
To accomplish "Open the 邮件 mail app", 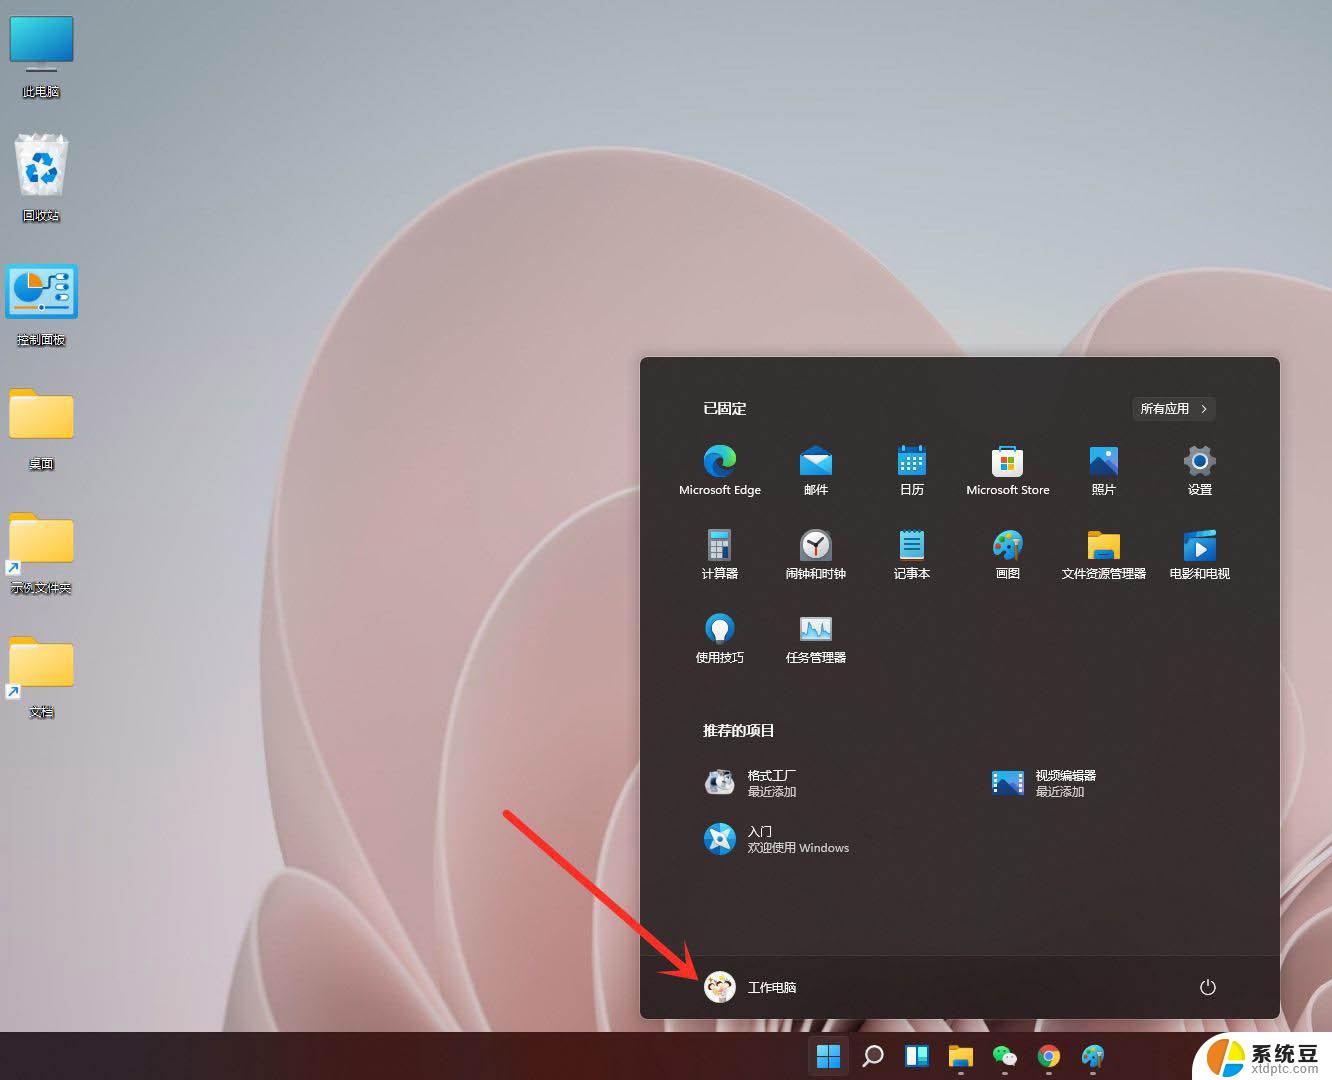I will click(x=816, y=470).
